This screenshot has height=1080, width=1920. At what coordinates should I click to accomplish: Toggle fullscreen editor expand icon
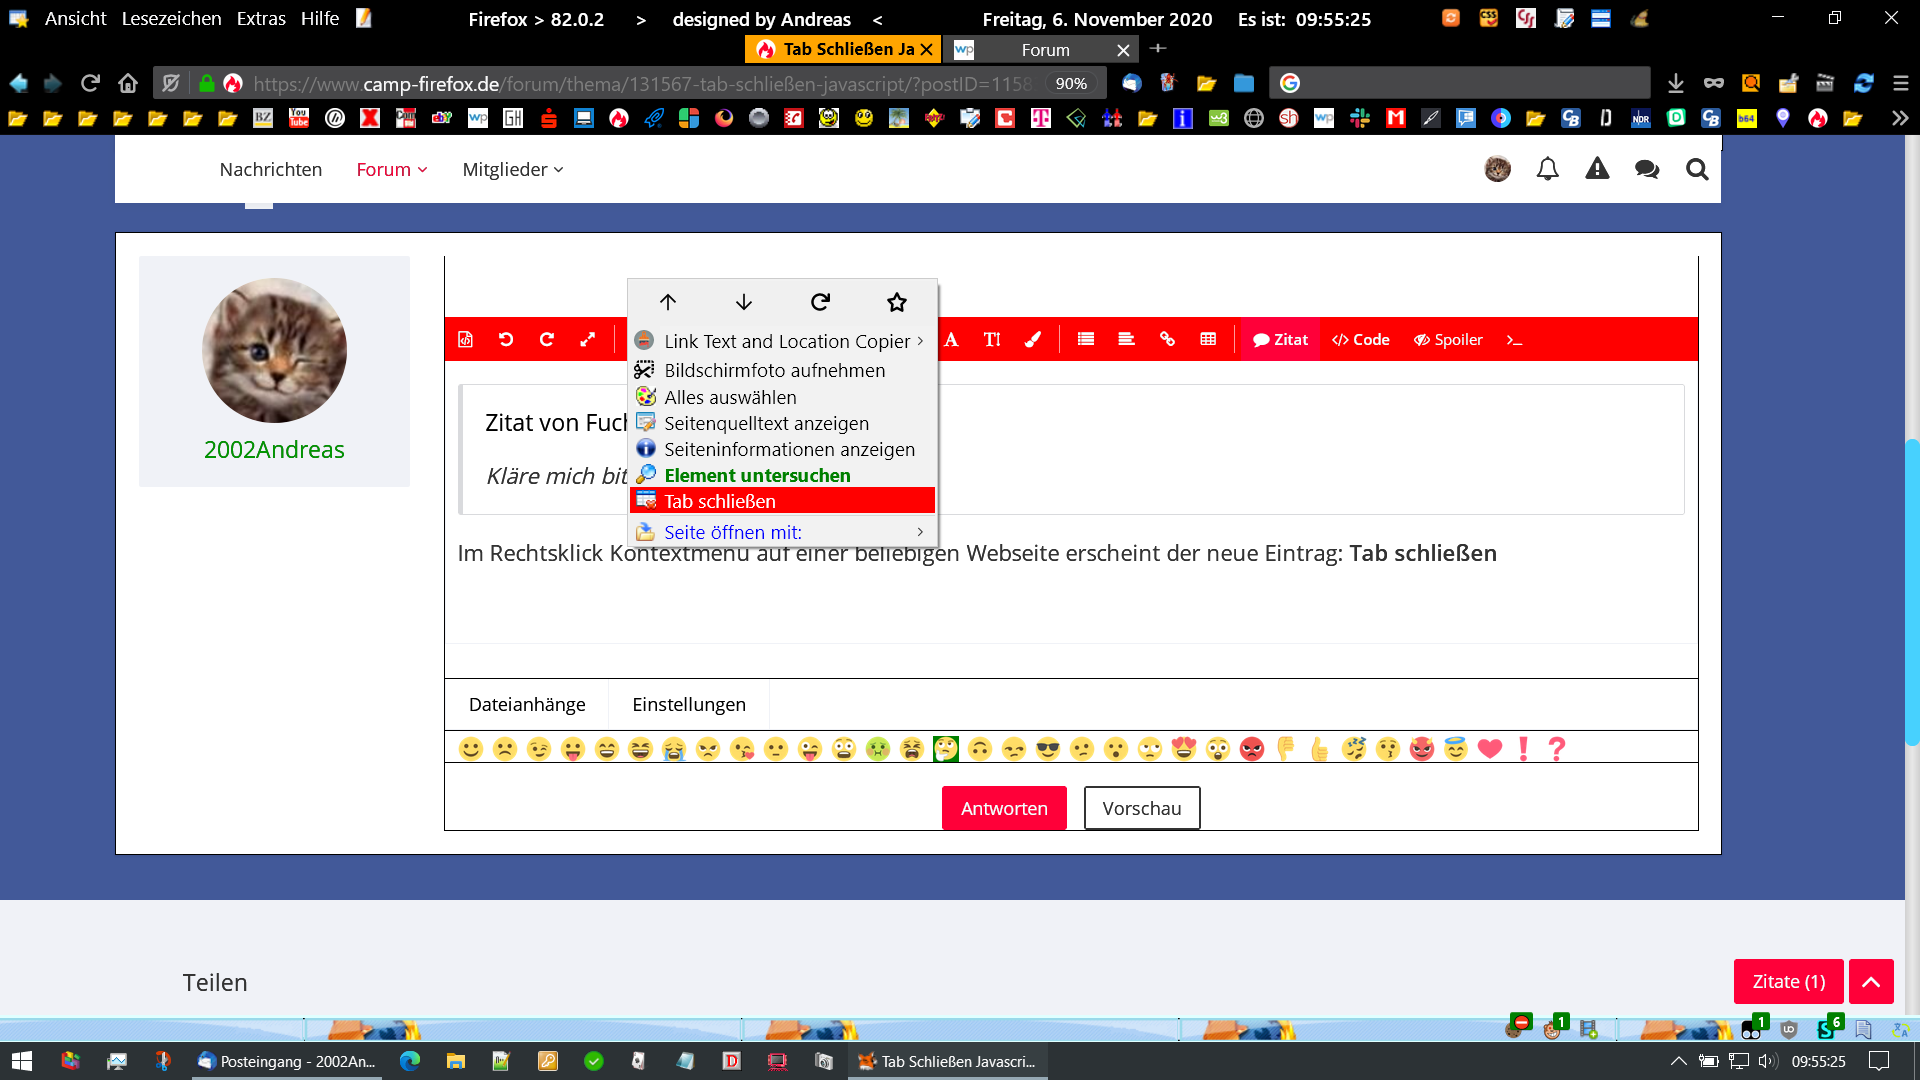pos(588,340)
